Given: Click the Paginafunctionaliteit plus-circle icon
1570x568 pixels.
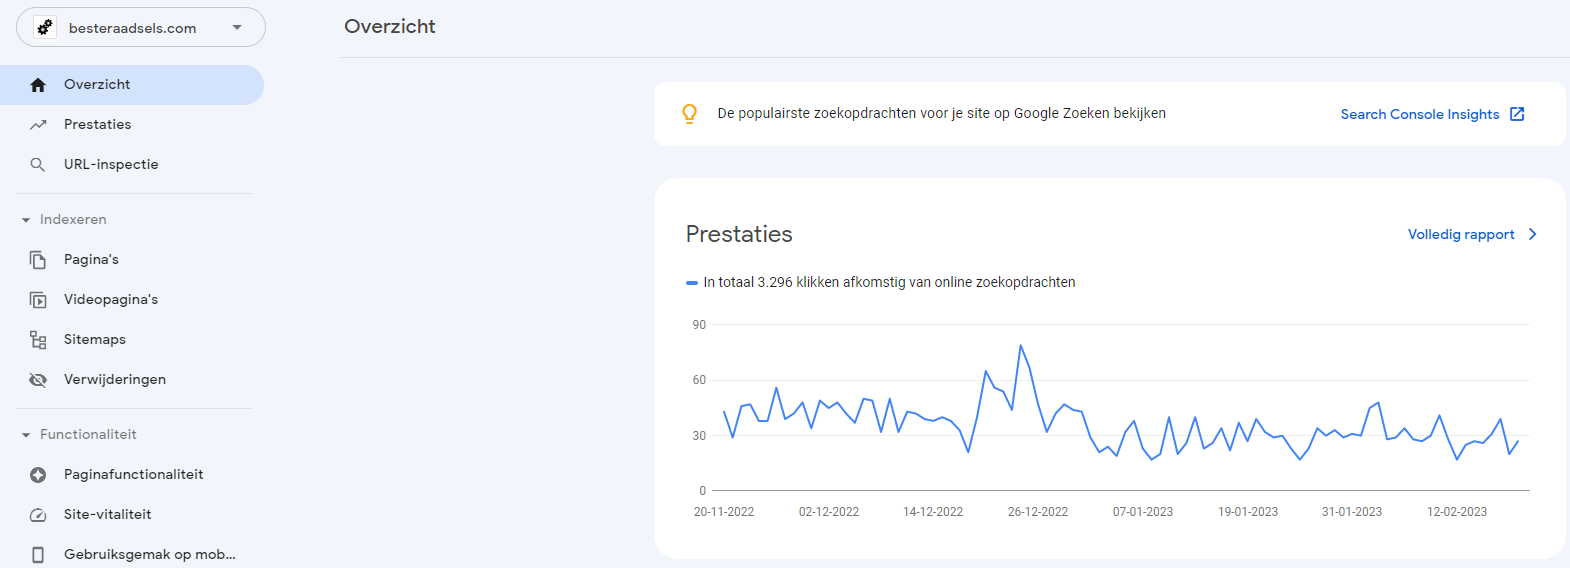Looking at the screenshot, I should pyautogui.click(x=38, y=475).
